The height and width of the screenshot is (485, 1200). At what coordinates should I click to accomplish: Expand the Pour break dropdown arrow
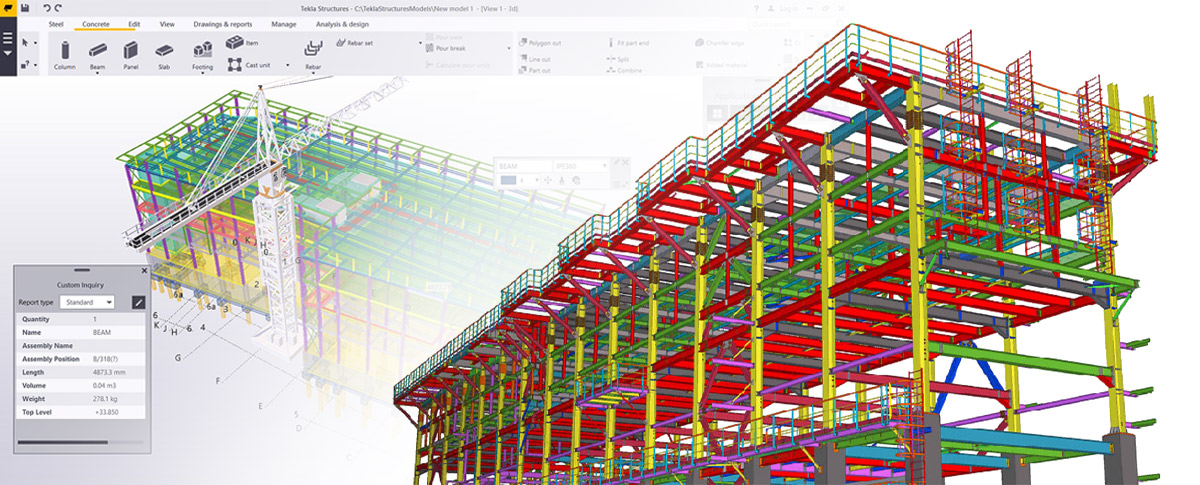(509, 48)
